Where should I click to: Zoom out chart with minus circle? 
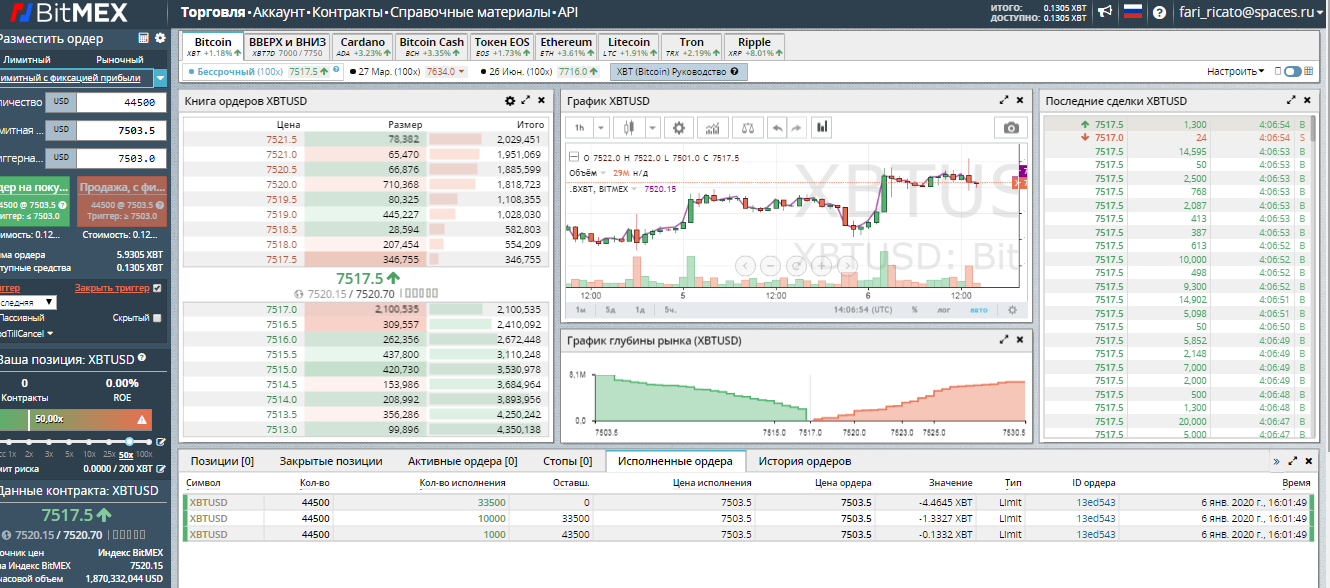pos(770,265)
